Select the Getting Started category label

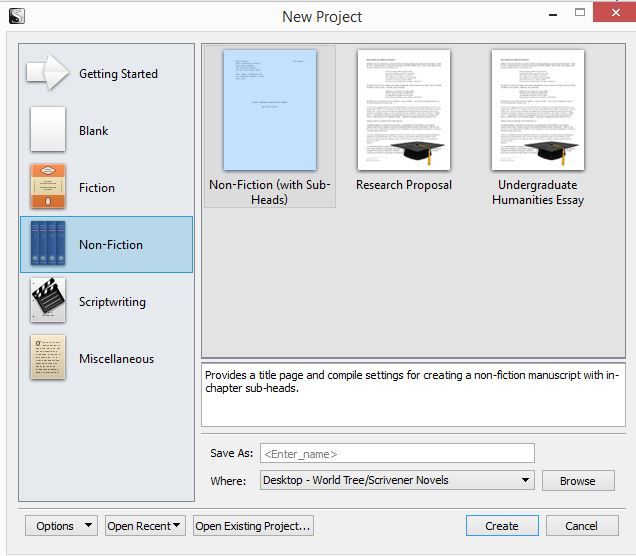pyautogui.click(x=118, y=74)
